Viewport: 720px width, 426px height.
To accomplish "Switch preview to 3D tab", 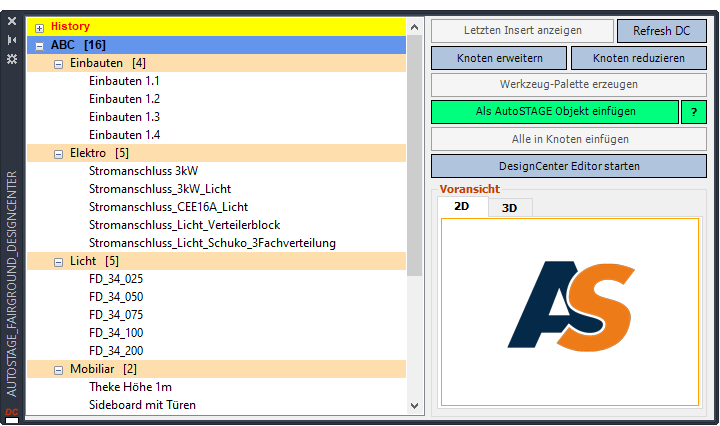I will click(510, 208).
